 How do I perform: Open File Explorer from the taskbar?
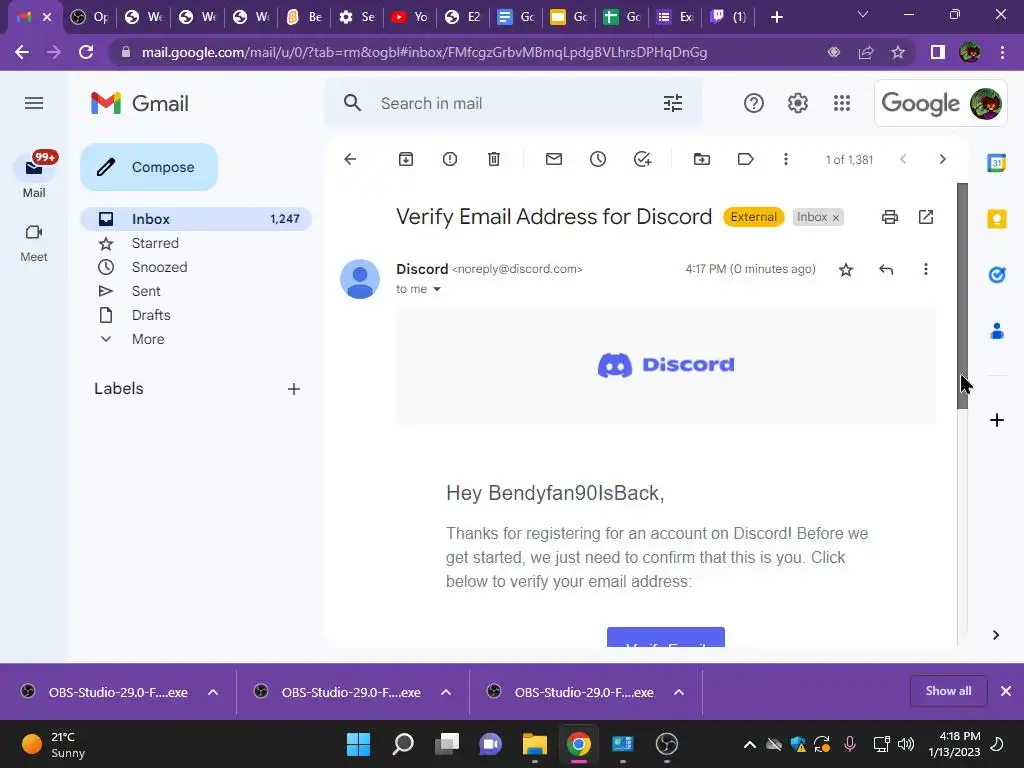pyautogui.click(x=534, y=744)
